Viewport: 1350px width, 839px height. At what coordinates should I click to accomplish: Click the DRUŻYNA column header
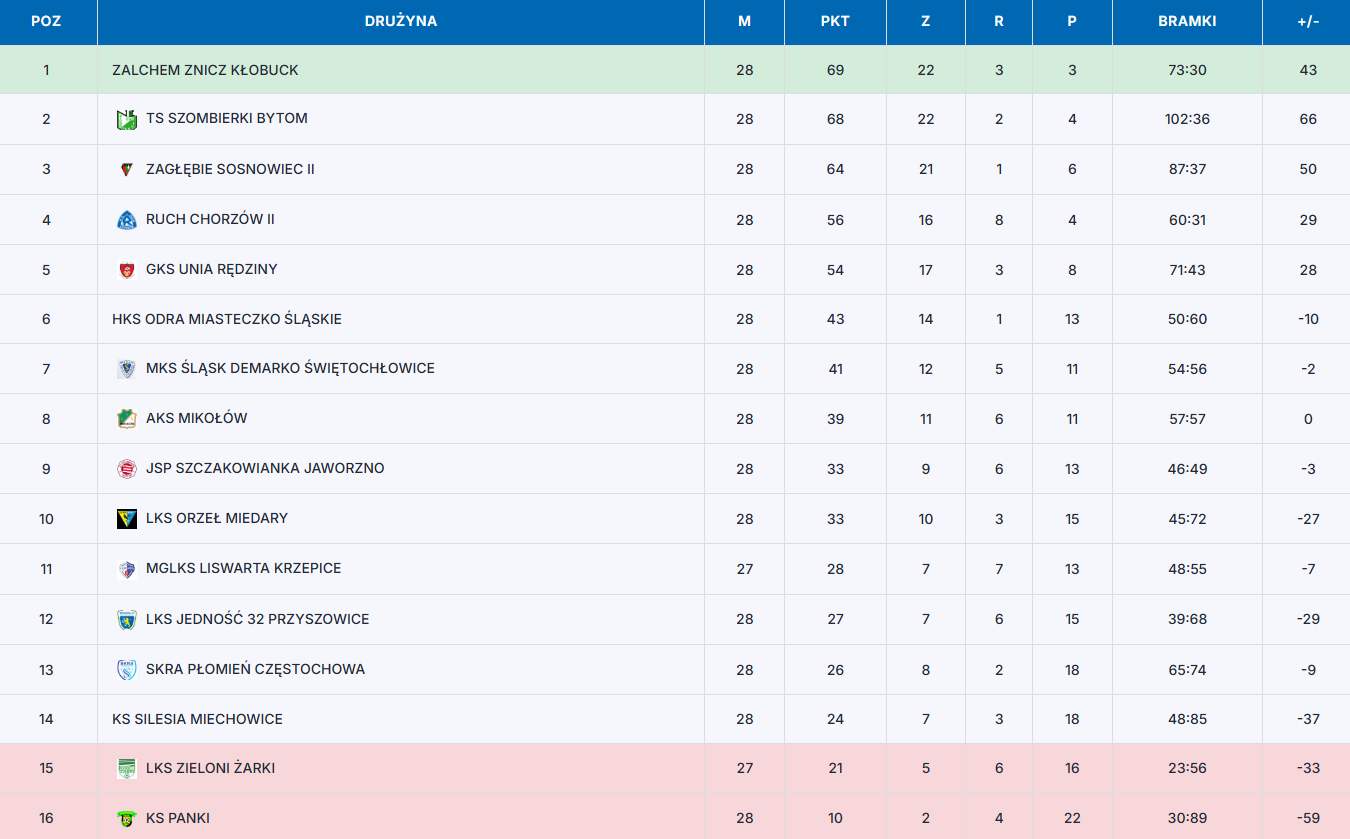point(401,21)
